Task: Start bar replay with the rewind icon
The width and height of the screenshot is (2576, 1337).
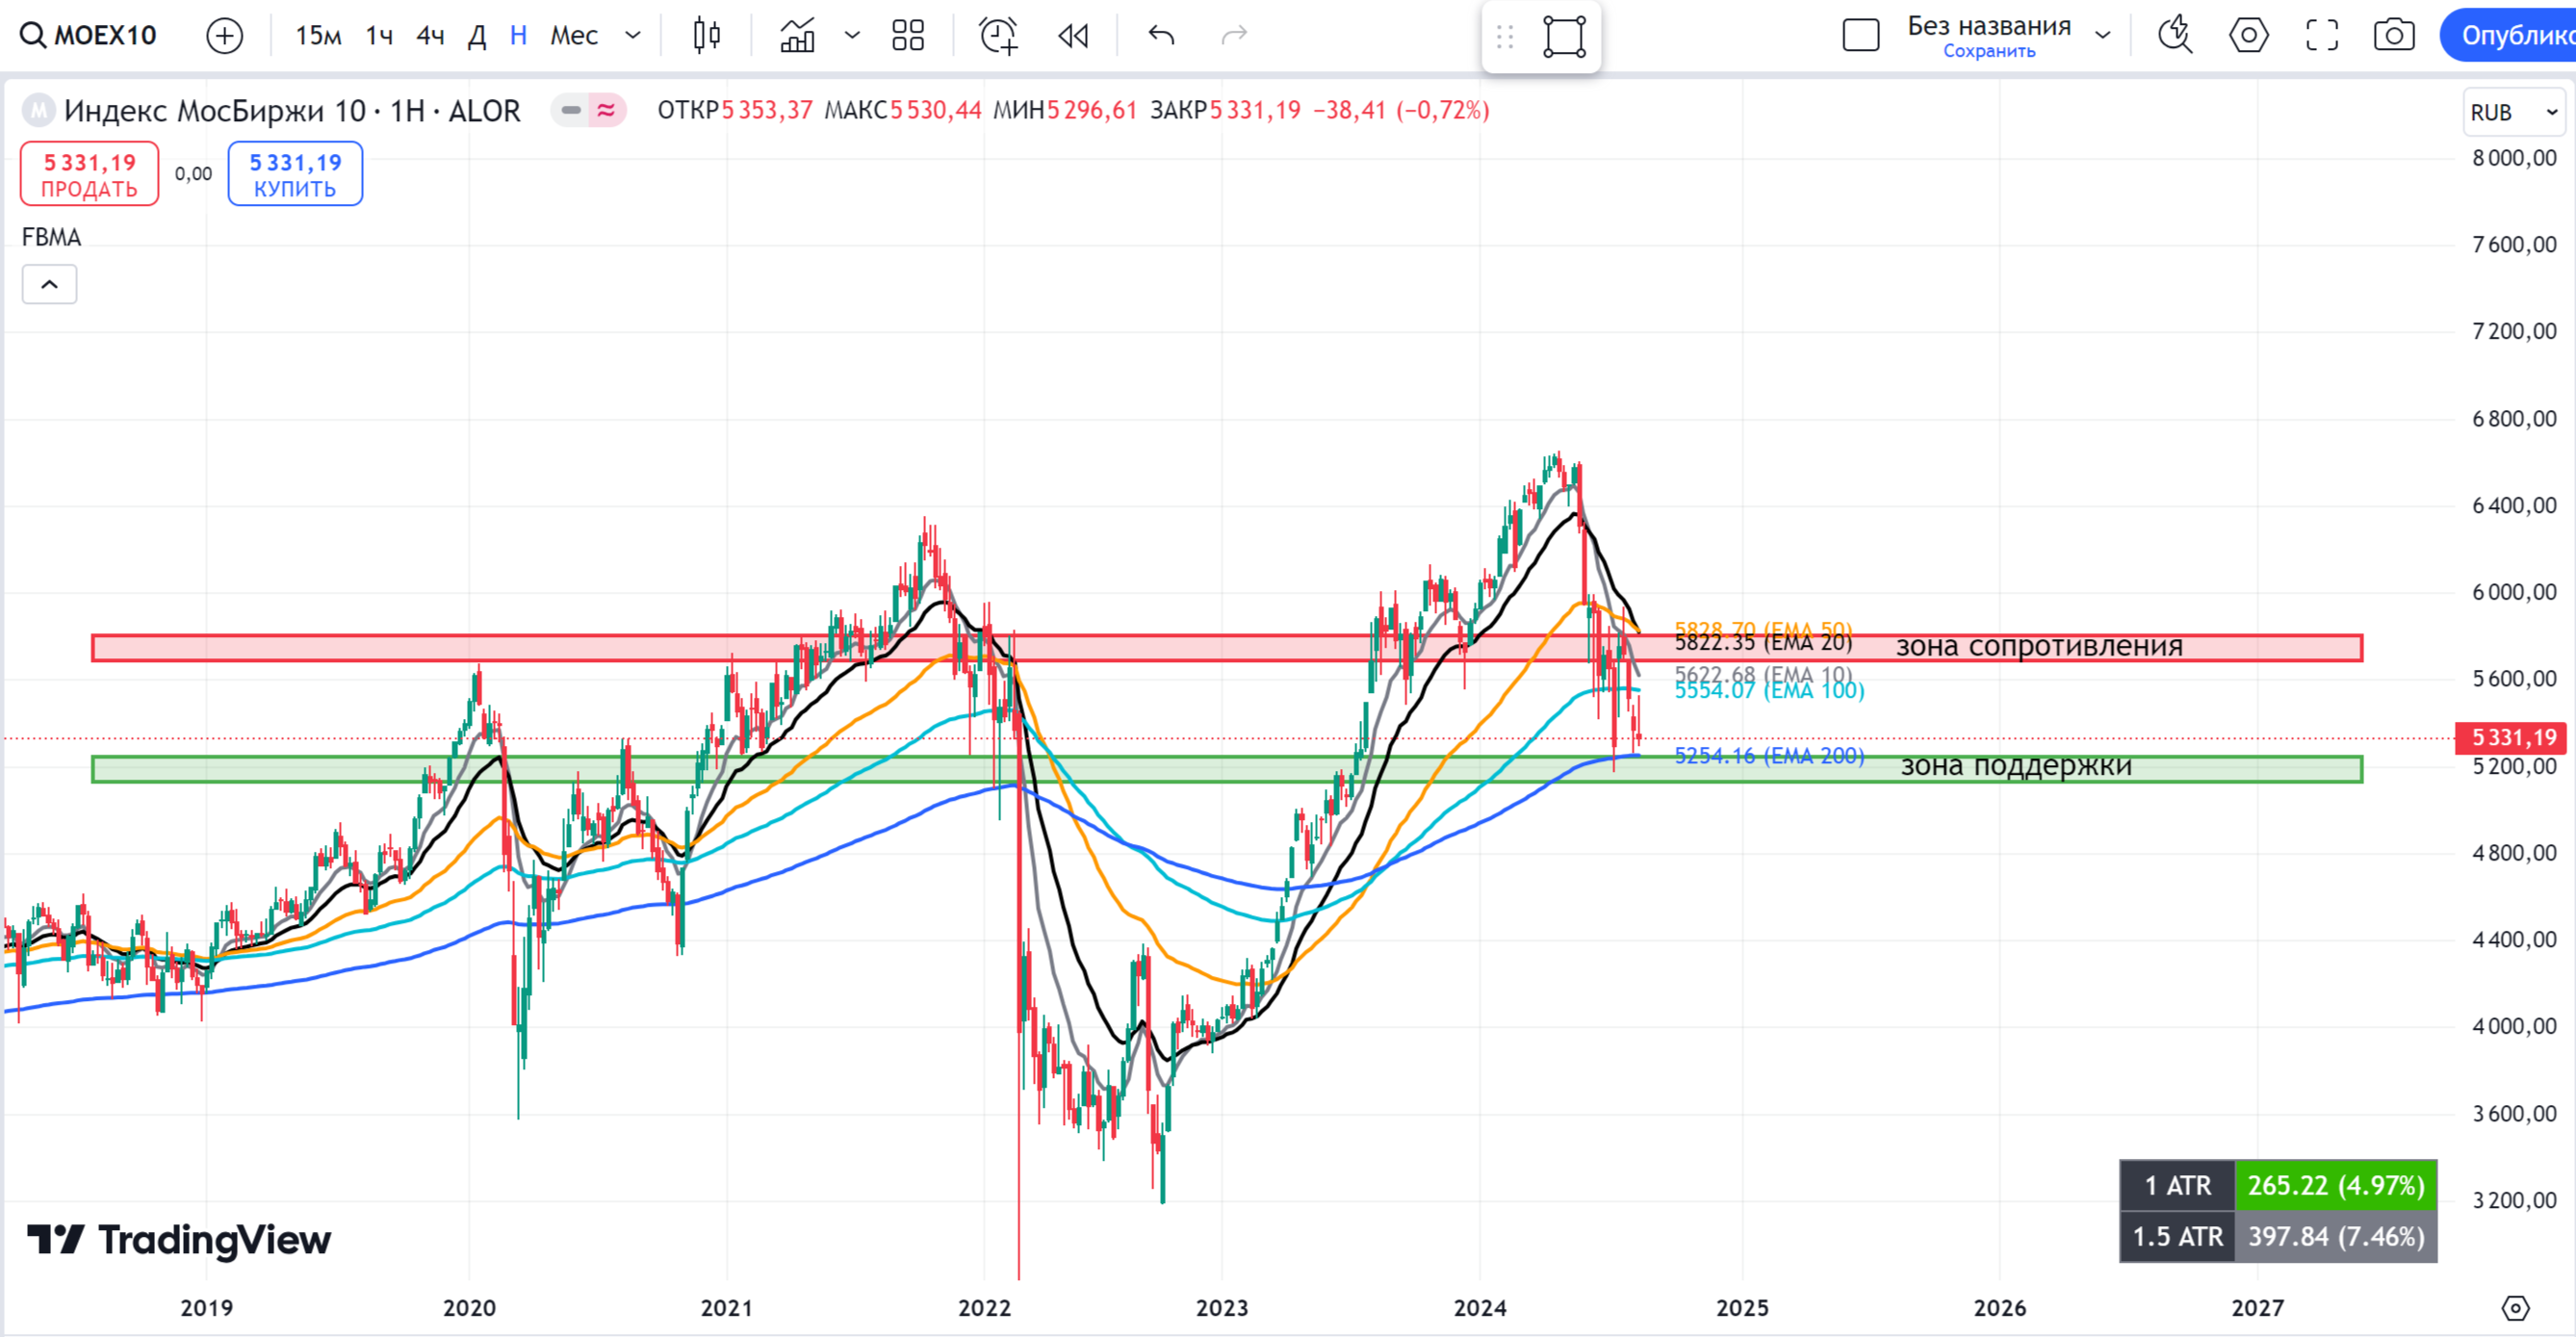Action: coord(1073,36)
